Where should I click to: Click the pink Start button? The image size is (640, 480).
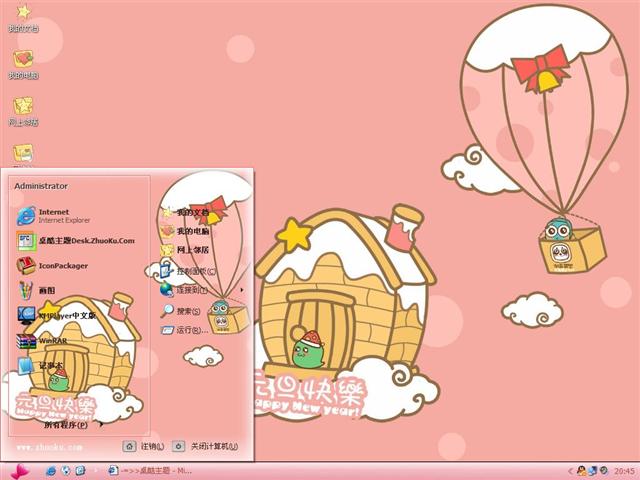coord(19,471)
